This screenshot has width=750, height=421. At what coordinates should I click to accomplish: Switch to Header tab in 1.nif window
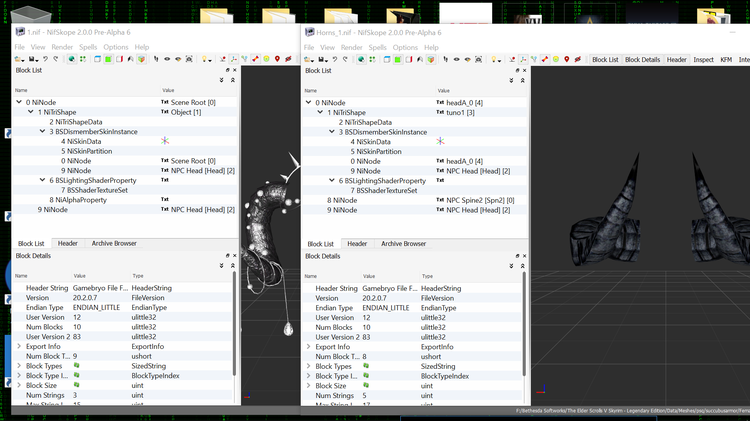pos(67,243)
